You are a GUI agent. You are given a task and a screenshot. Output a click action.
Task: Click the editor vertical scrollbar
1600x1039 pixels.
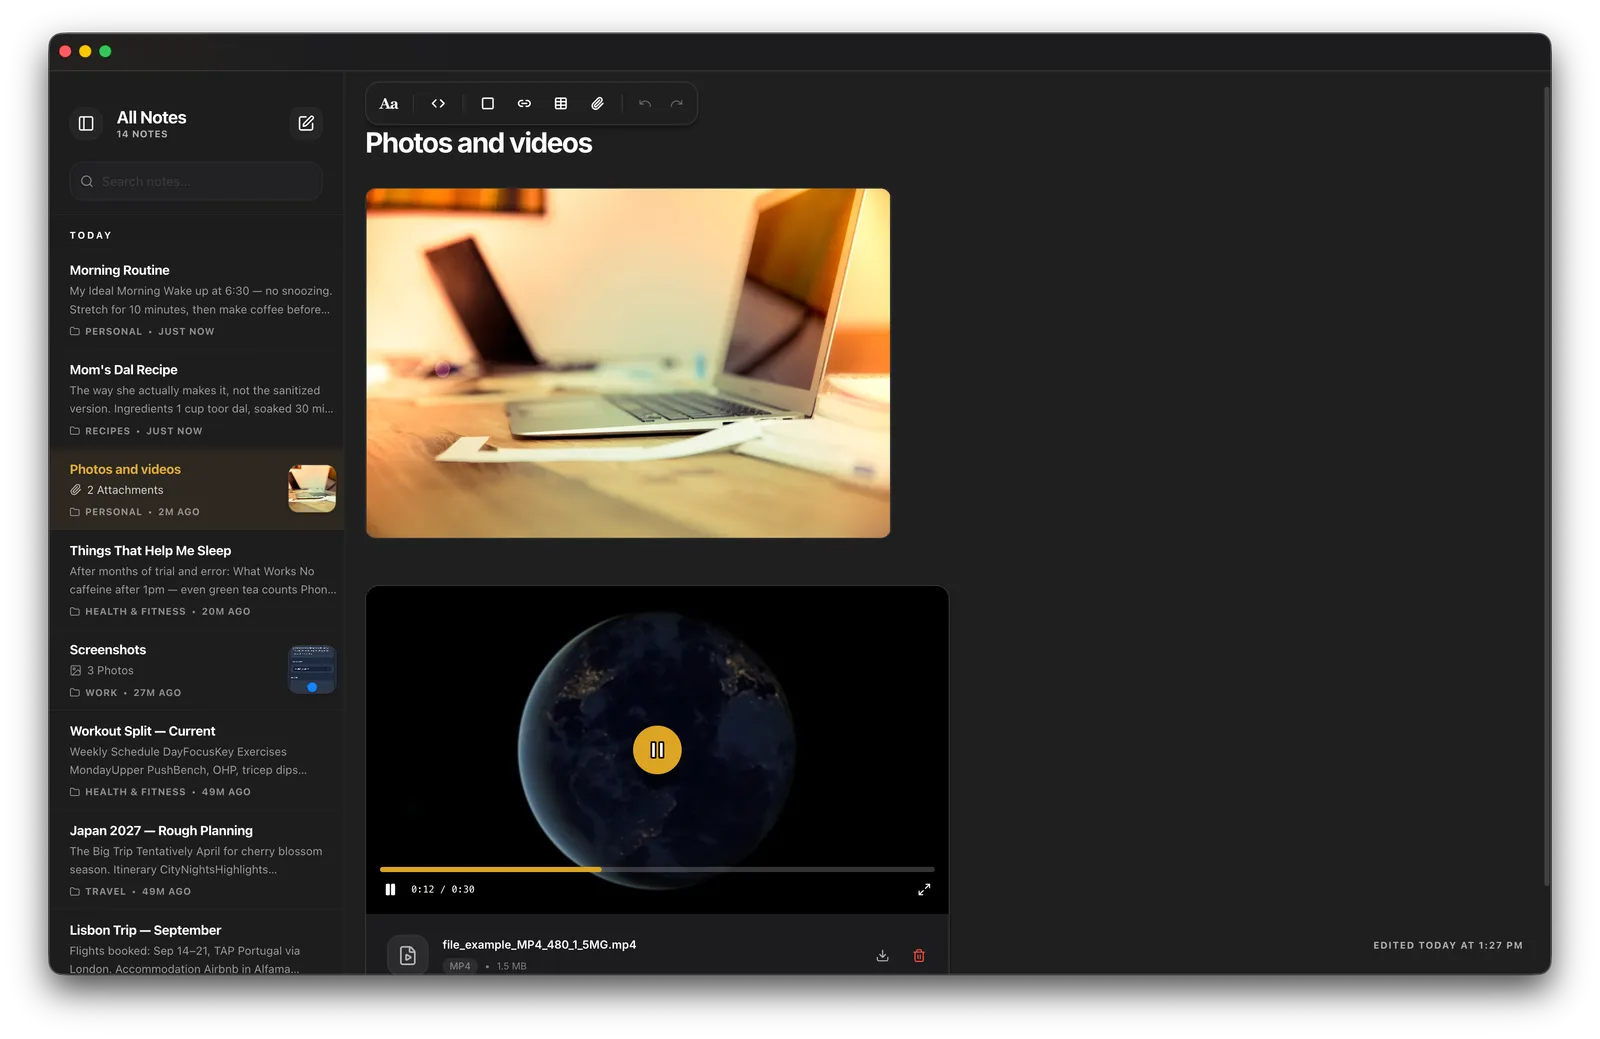click(1546, 486)
